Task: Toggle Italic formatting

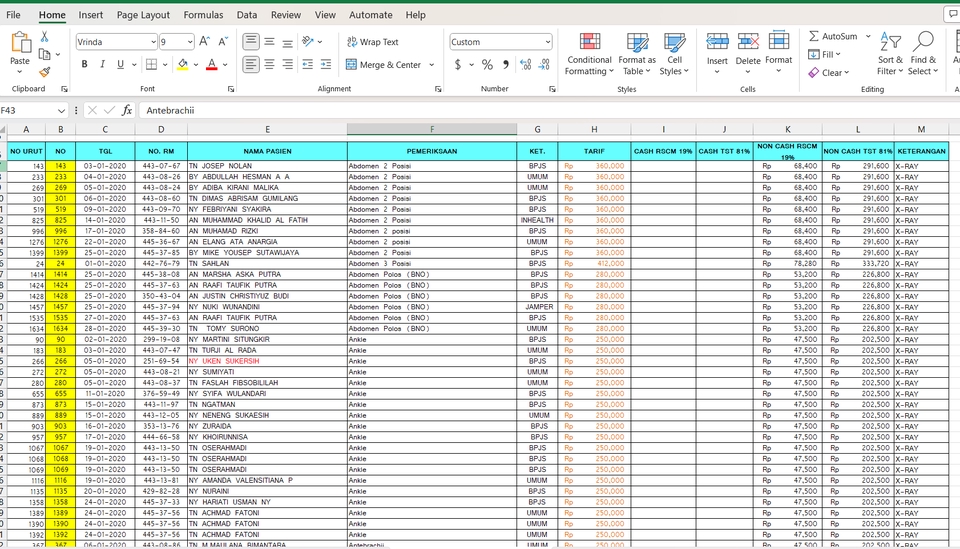Action: point(102,64)
